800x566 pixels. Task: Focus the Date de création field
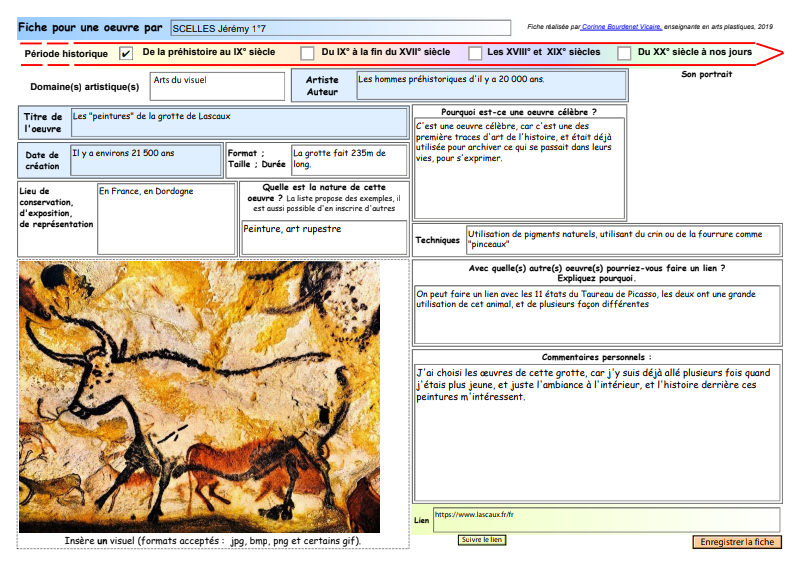tap(146, 160)
